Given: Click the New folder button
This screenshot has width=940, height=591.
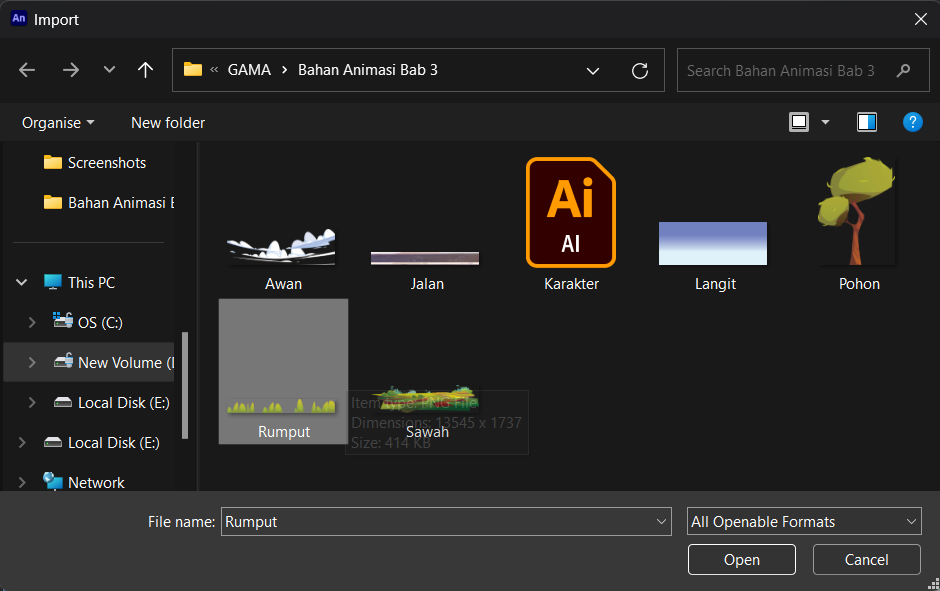Looking at the screenshot, I should [x=168, y=123].
